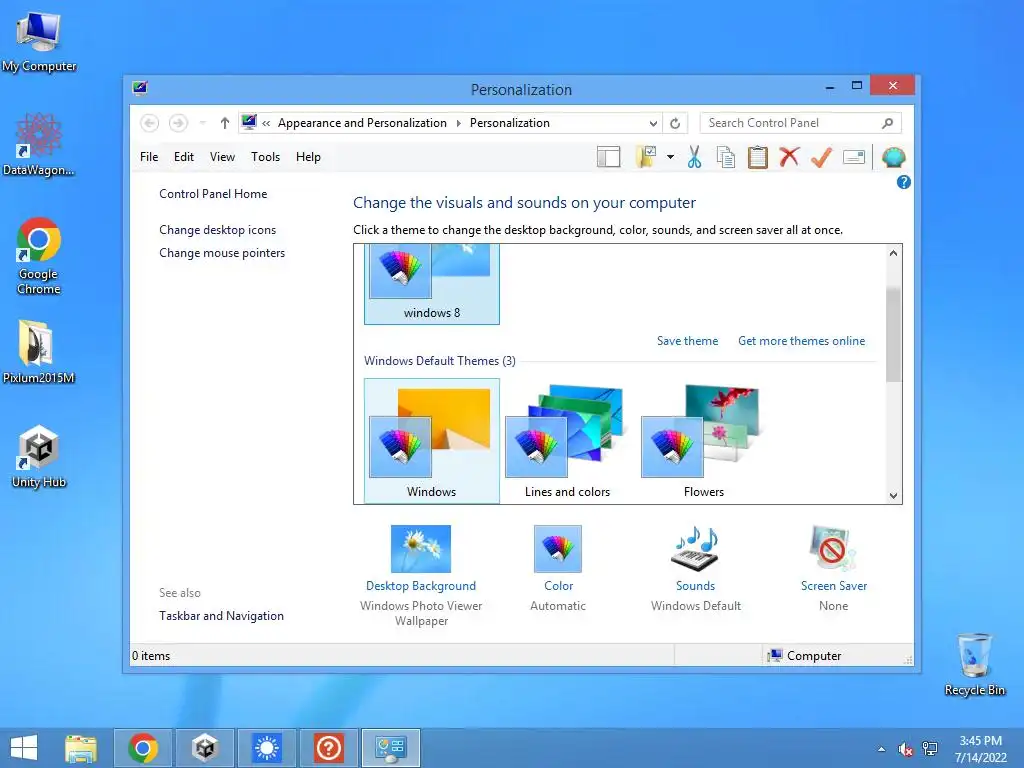Image resolution: width=1024 pixels, height=768 pixels.
Task: Select the Pixlum2015M desktop folder
Action: [39, 352]
